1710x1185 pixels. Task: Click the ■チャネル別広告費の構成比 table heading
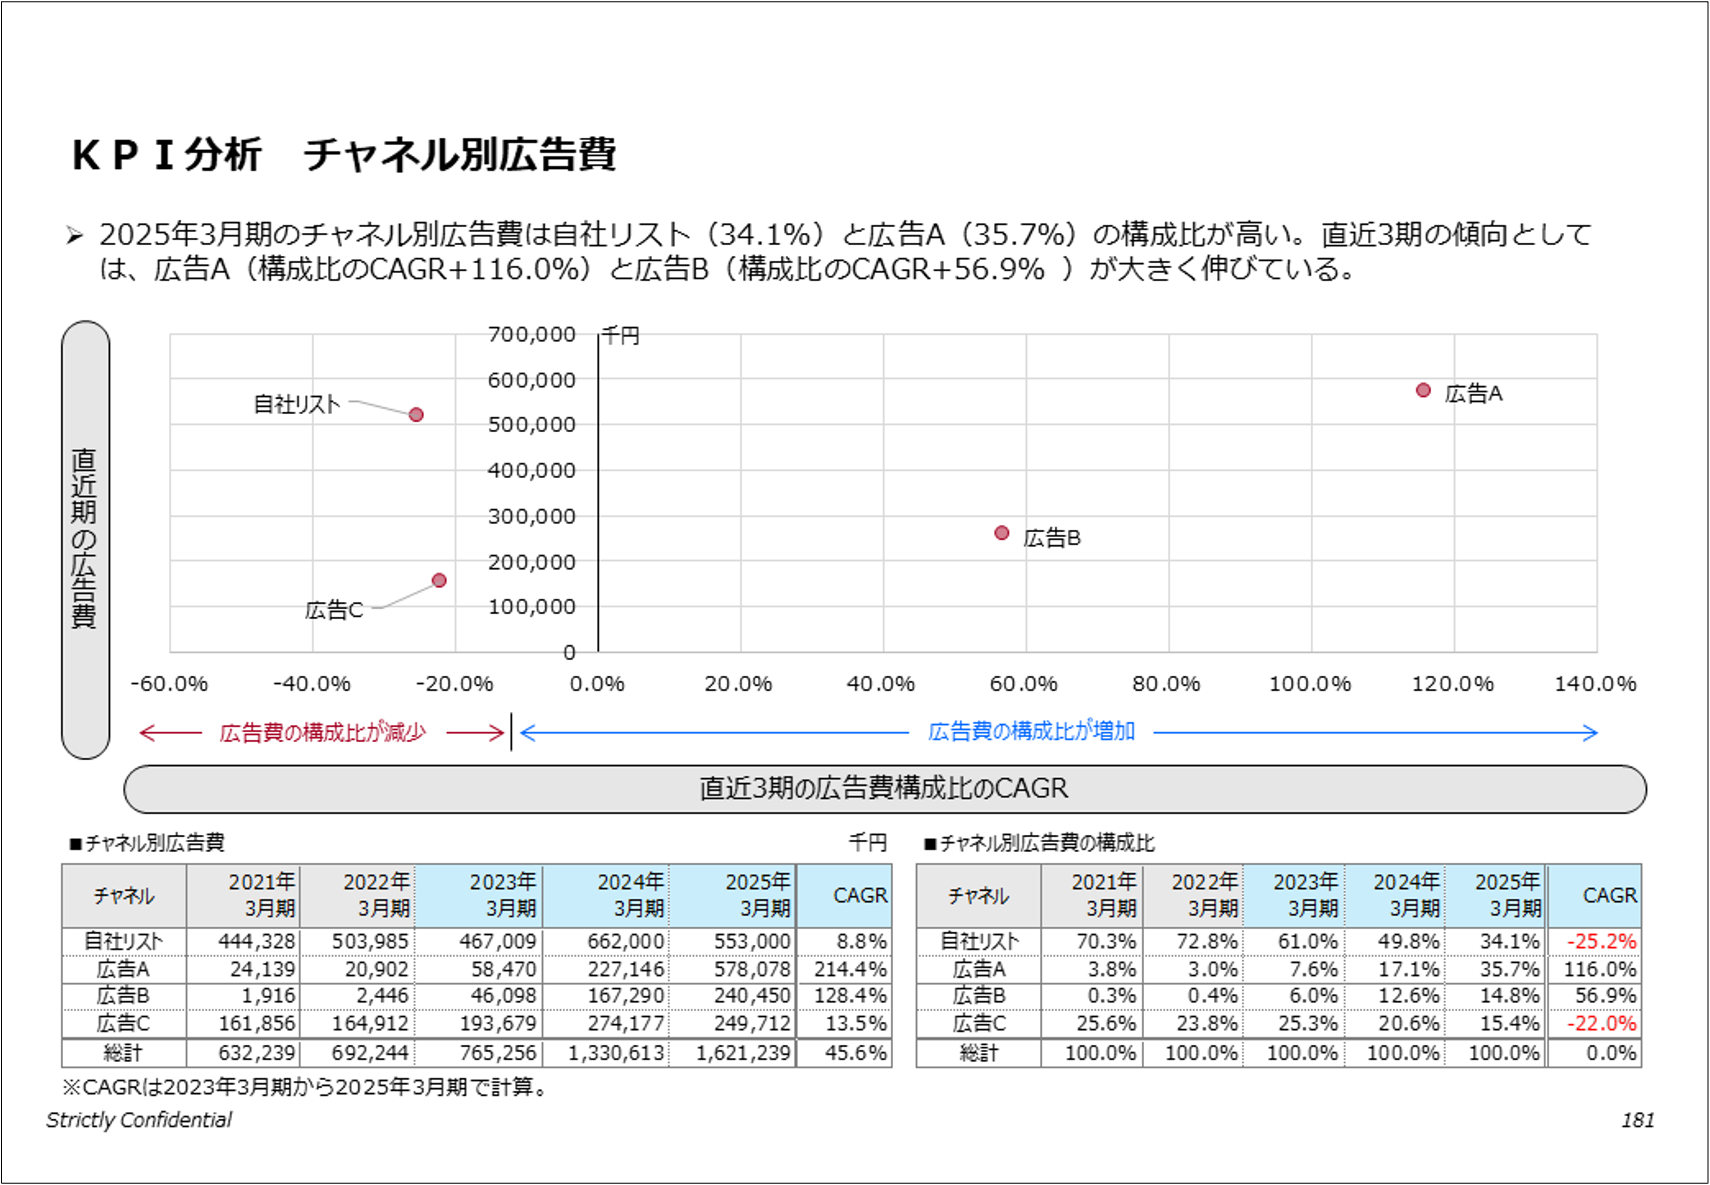(x=1039, y=843)
